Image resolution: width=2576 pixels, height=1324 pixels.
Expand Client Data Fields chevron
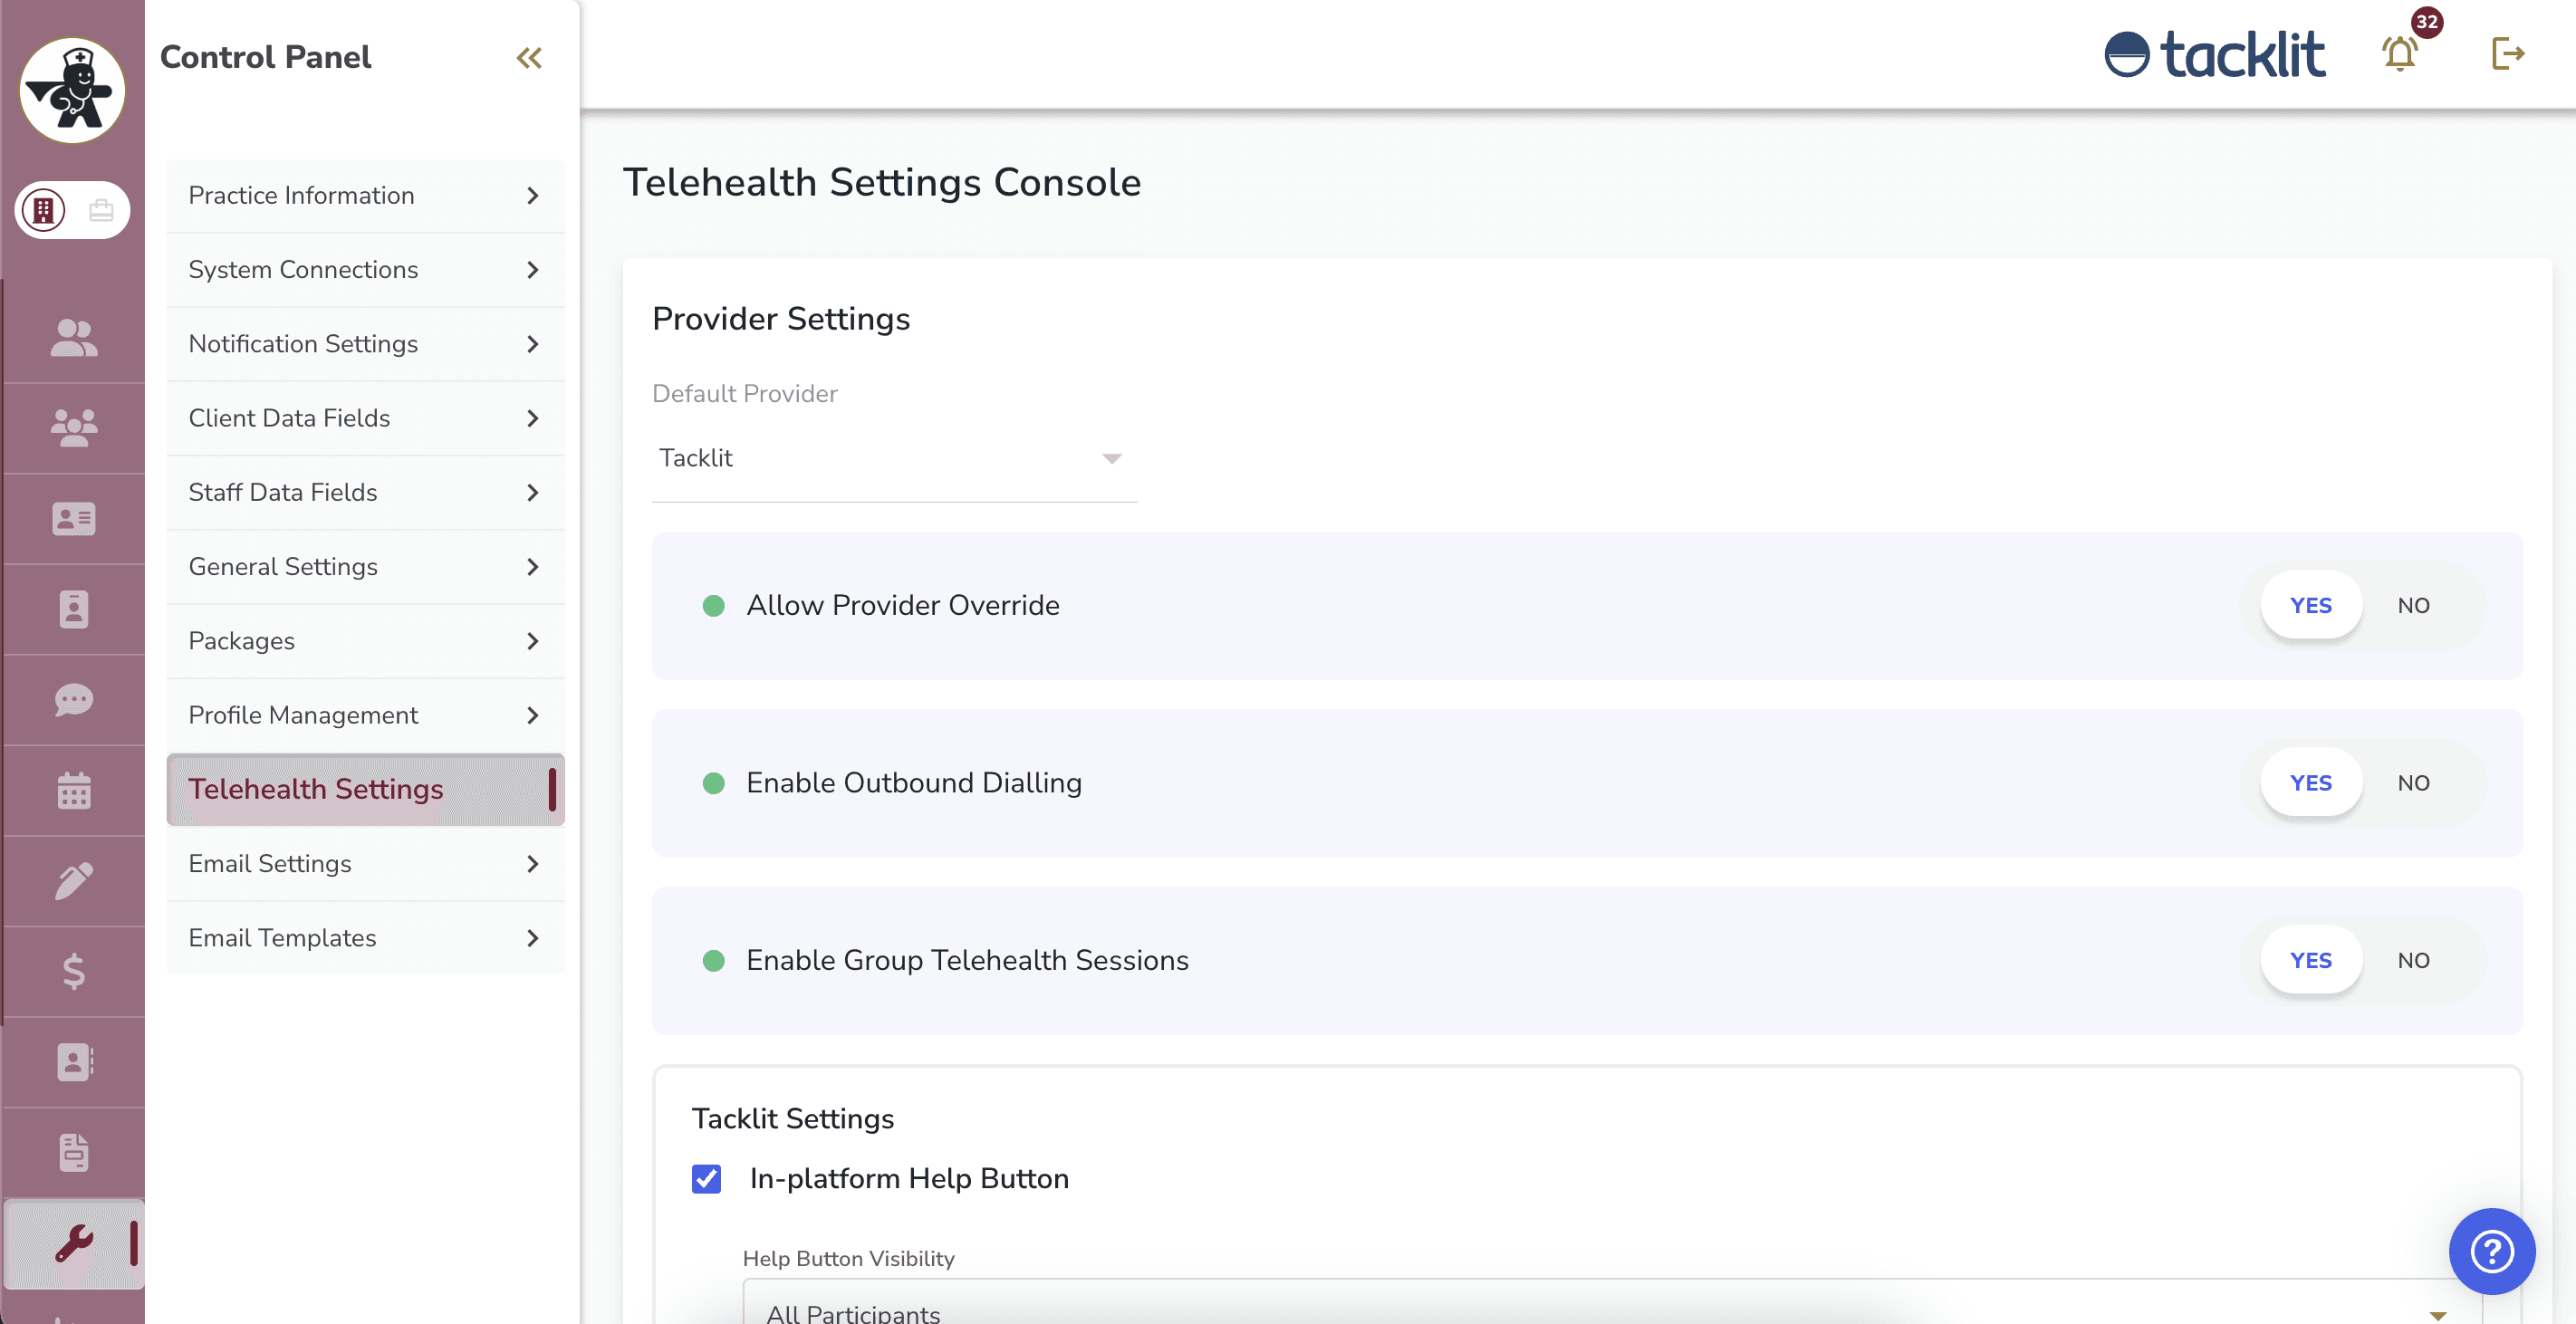coord(532,418)
